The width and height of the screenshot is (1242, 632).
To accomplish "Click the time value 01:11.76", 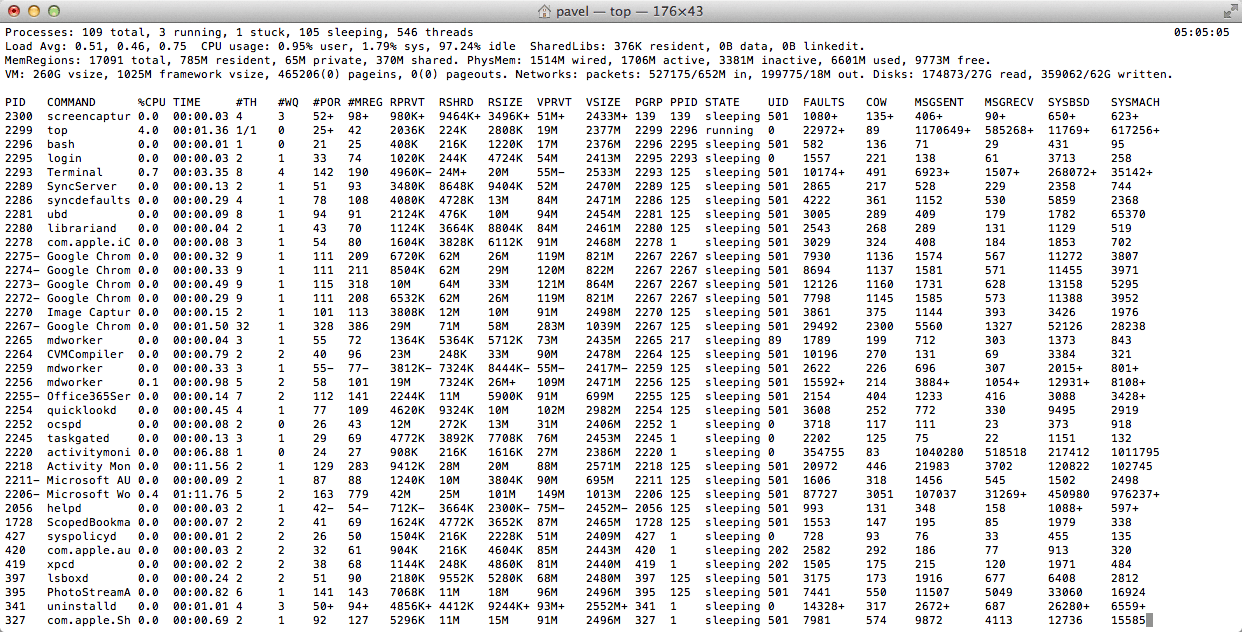I will pos(201,494).
